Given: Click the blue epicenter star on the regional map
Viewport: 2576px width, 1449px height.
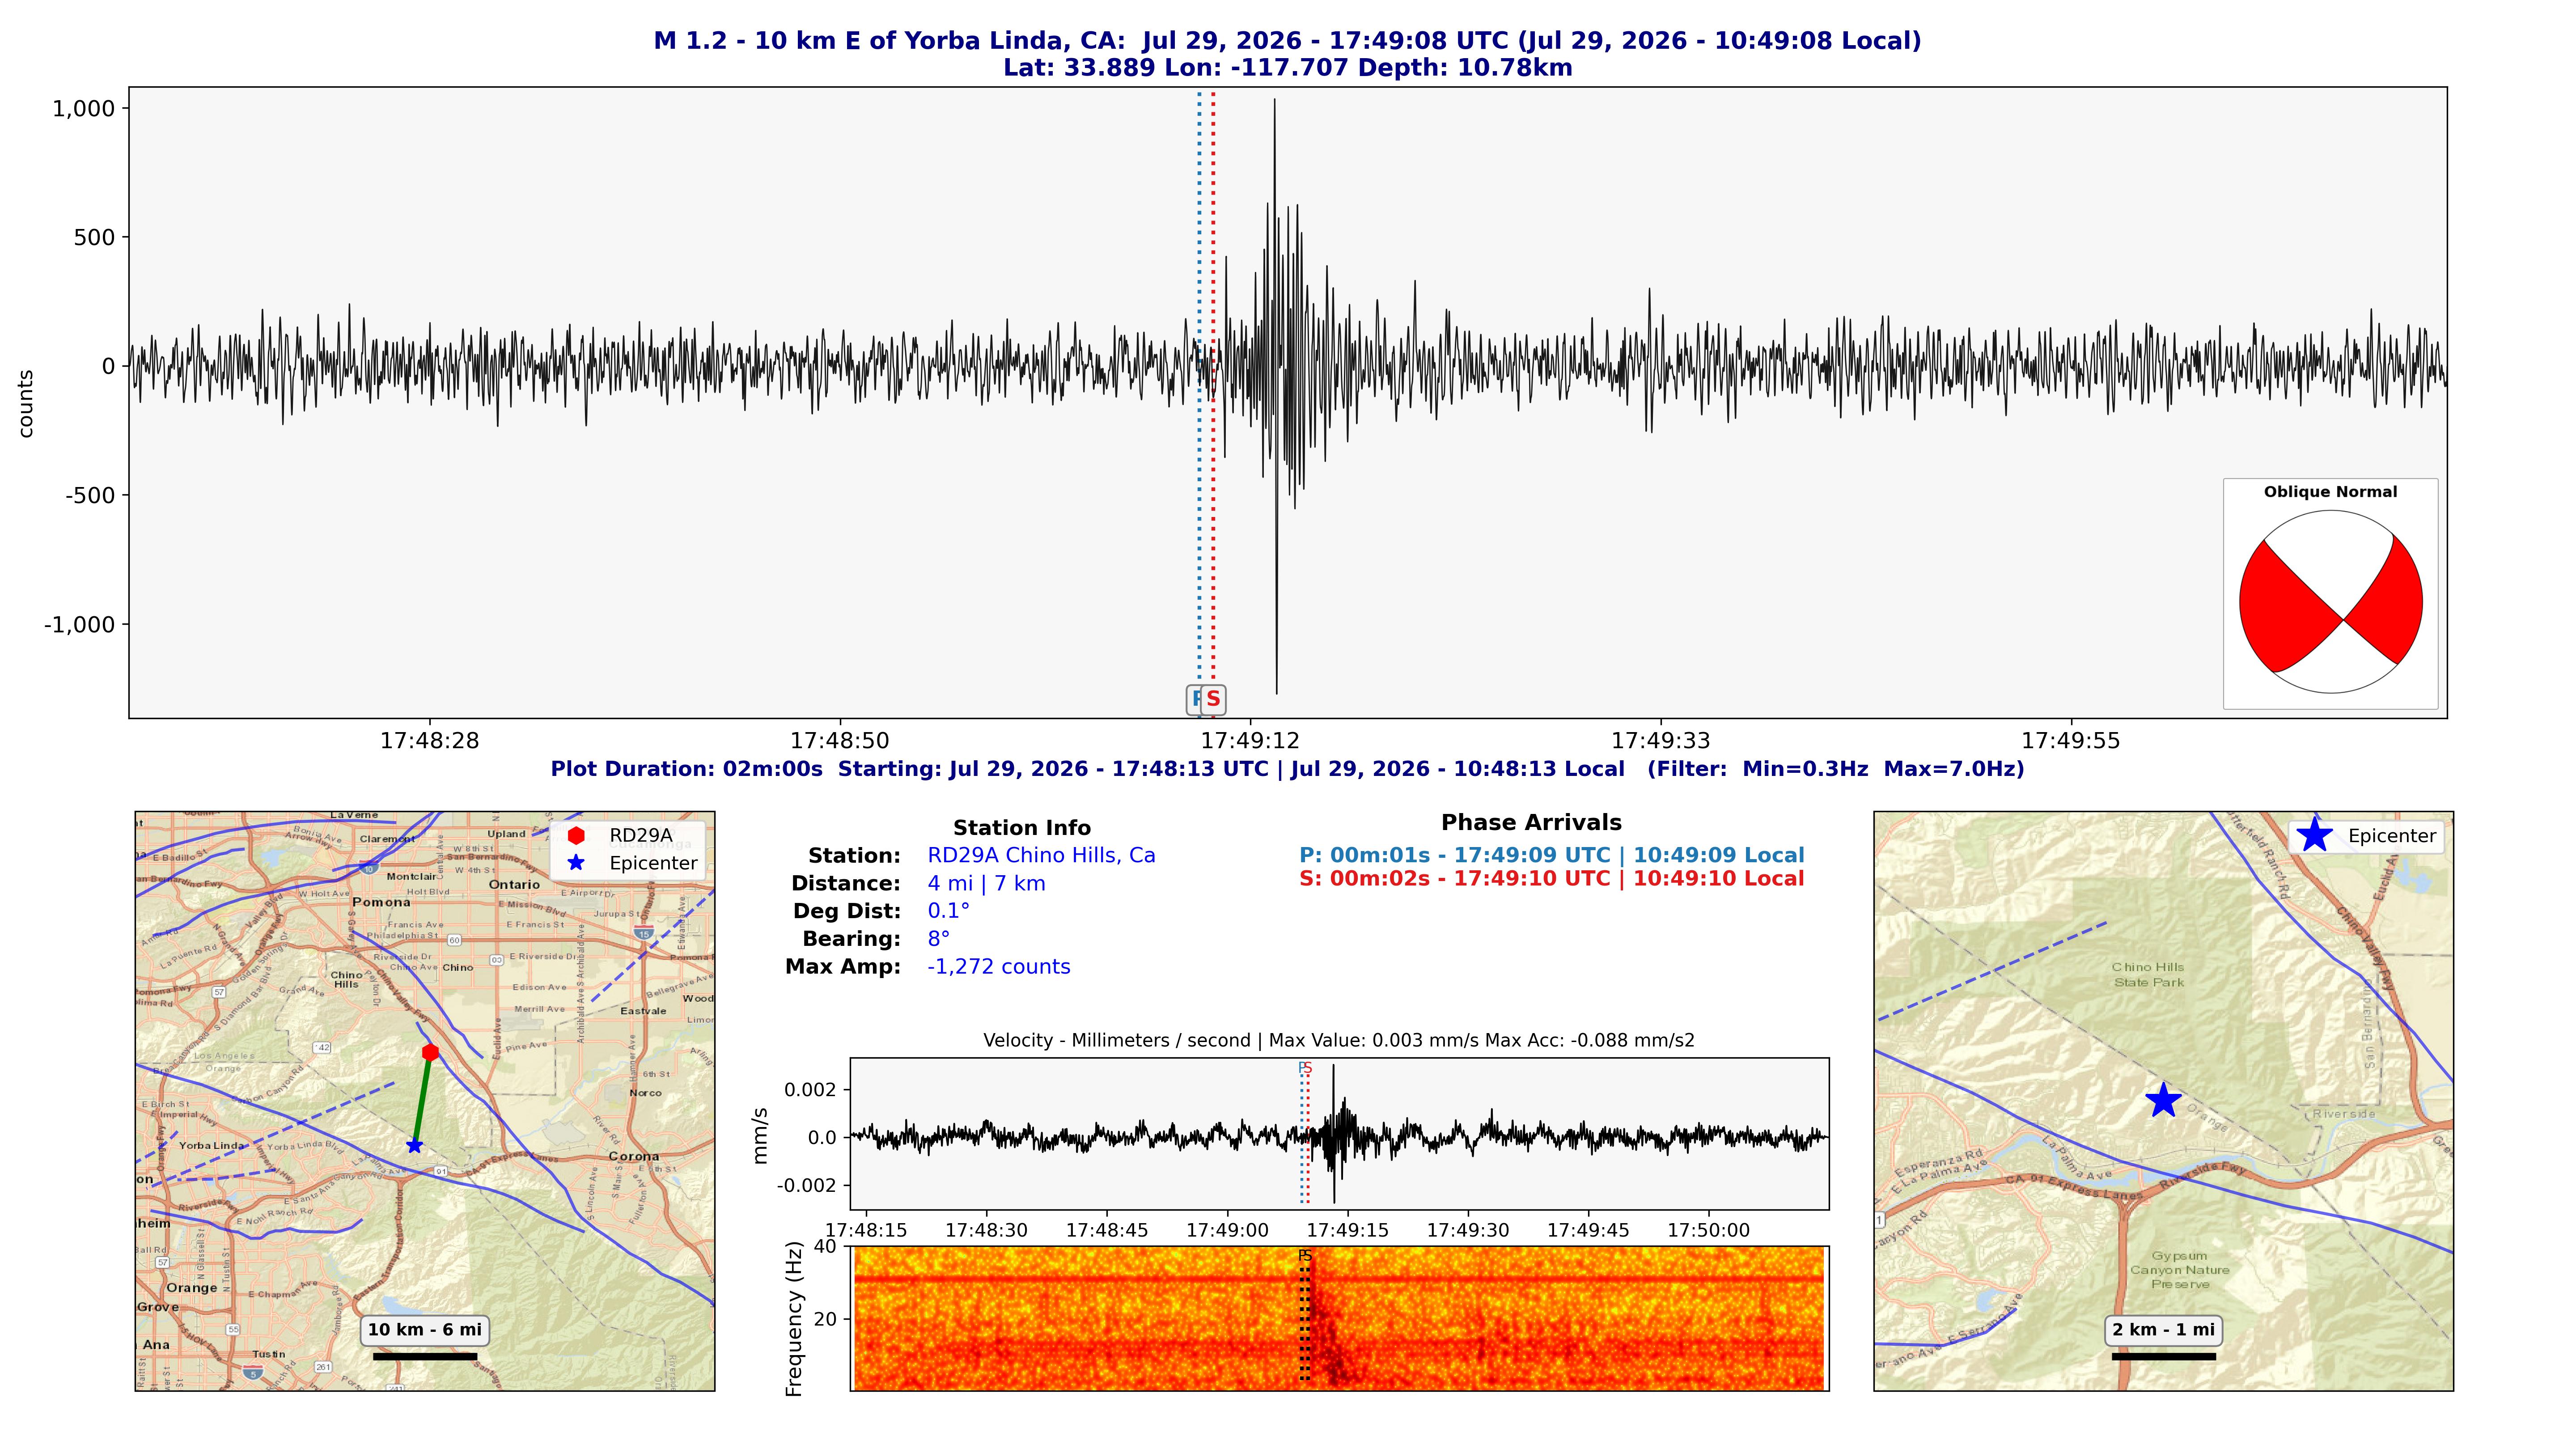Looking at the screenshot, I should click(x=414, y=1145).
